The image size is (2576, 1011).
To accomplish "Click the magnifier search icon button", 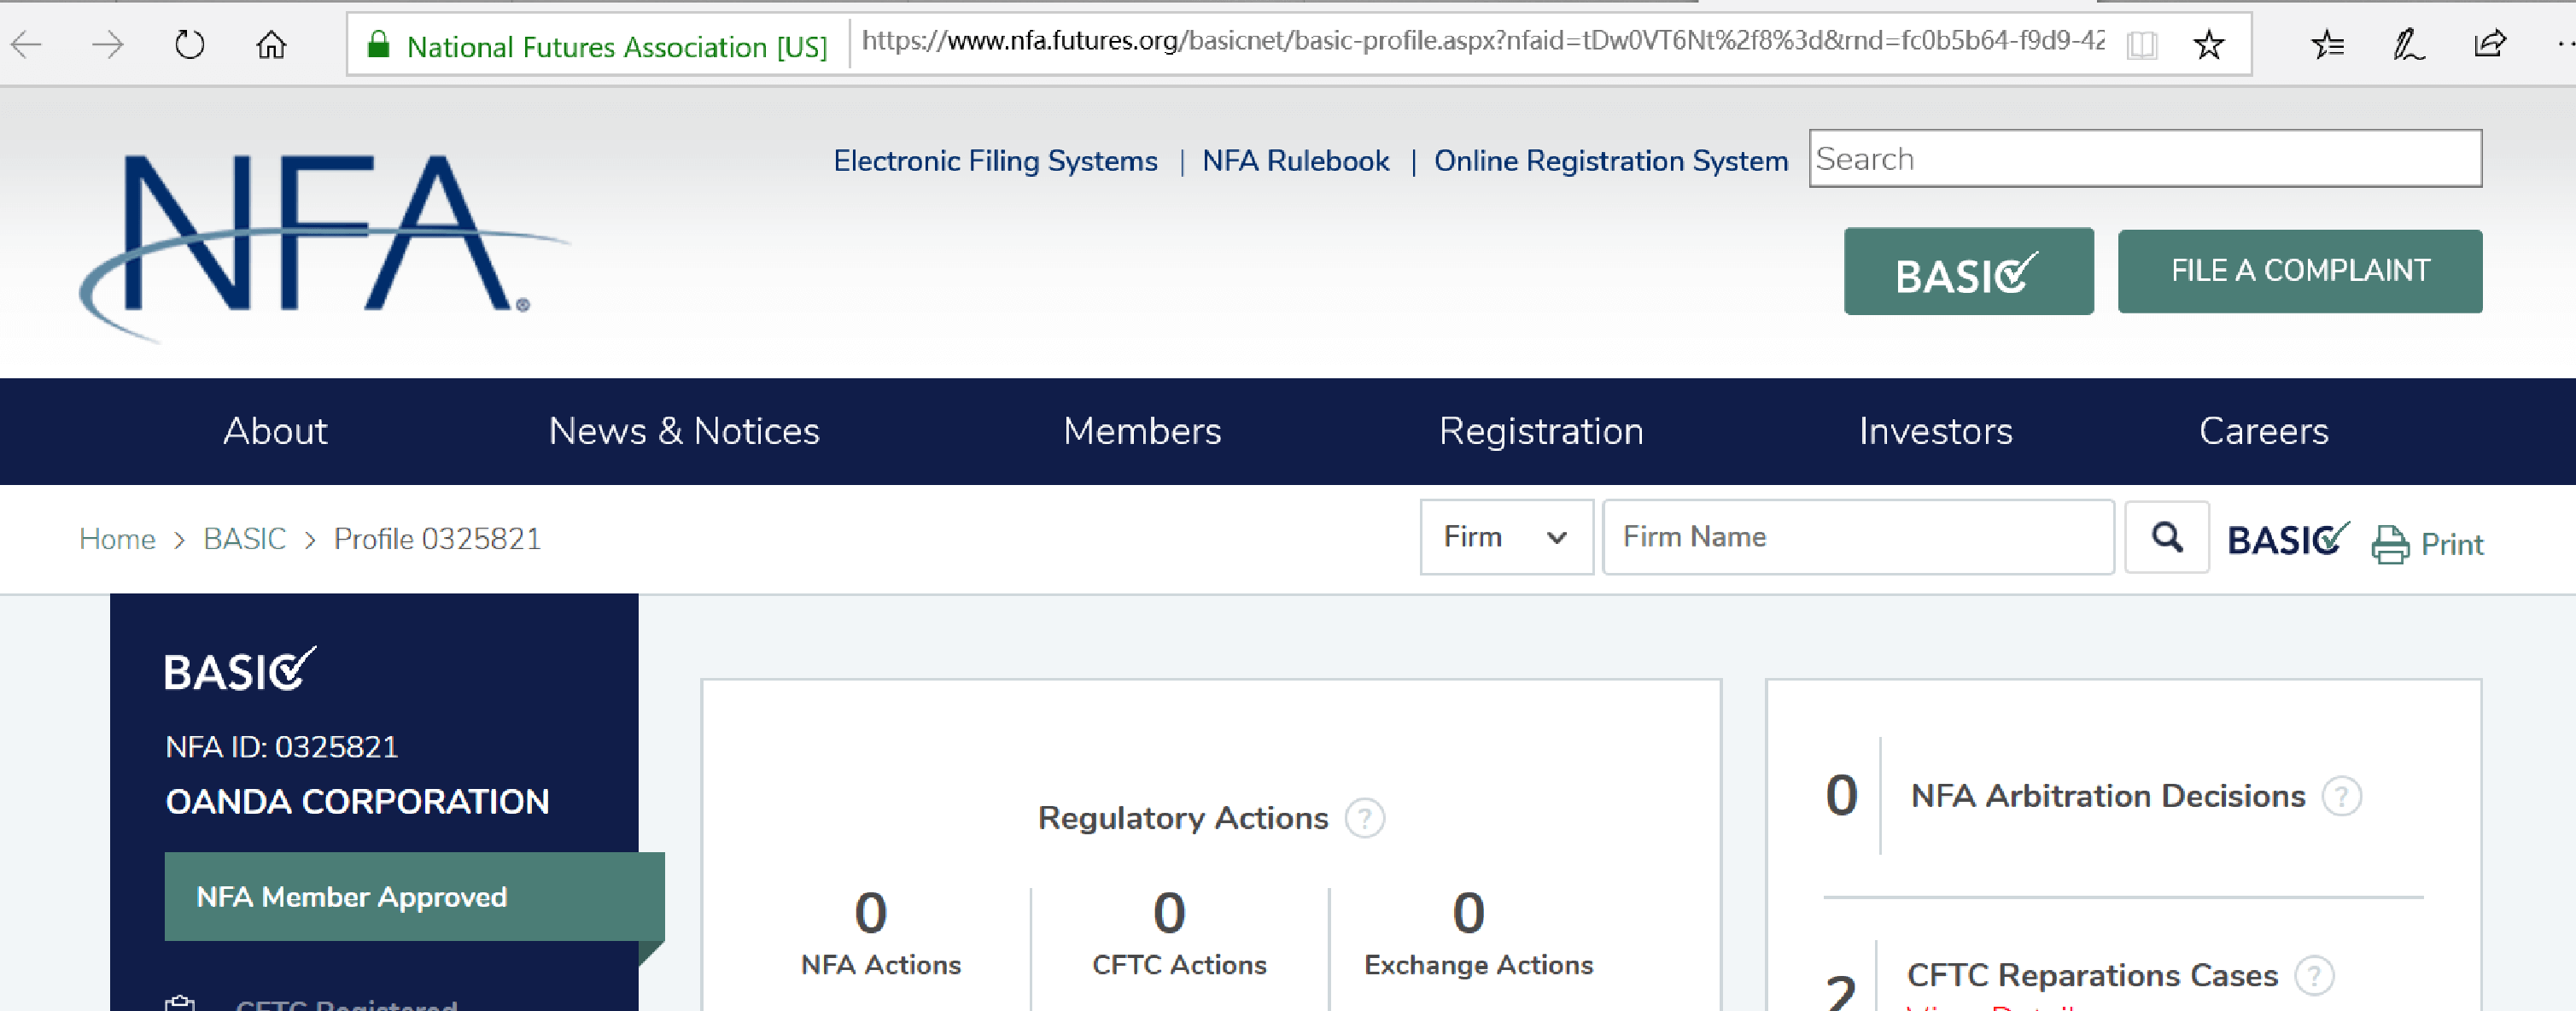I will click(2166, 538).
